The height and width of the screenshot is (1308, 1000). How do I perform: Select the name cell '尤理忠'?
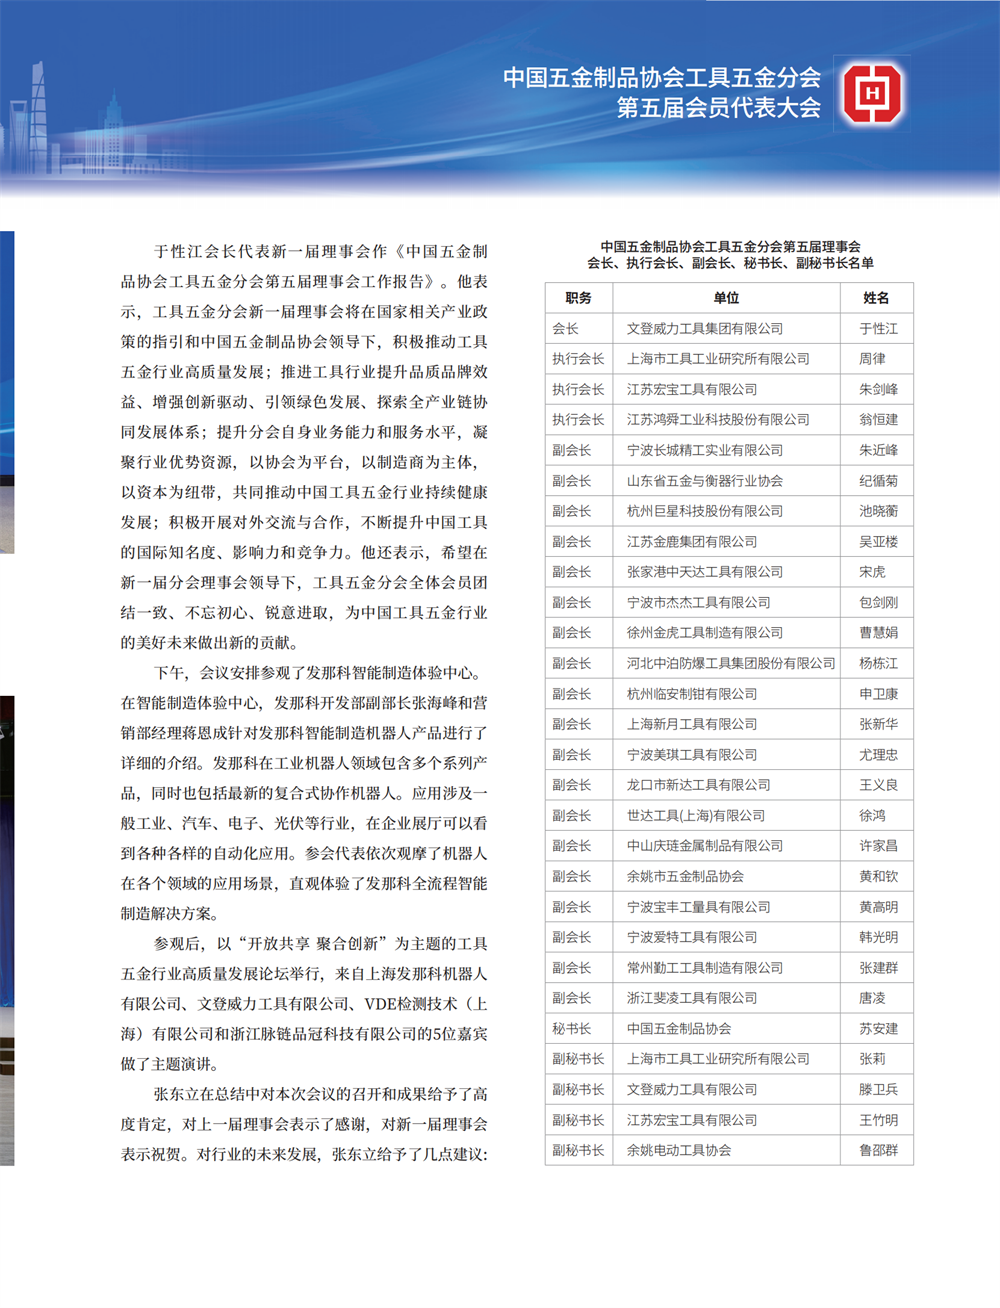pyautogui.click(x=879, y=755)
